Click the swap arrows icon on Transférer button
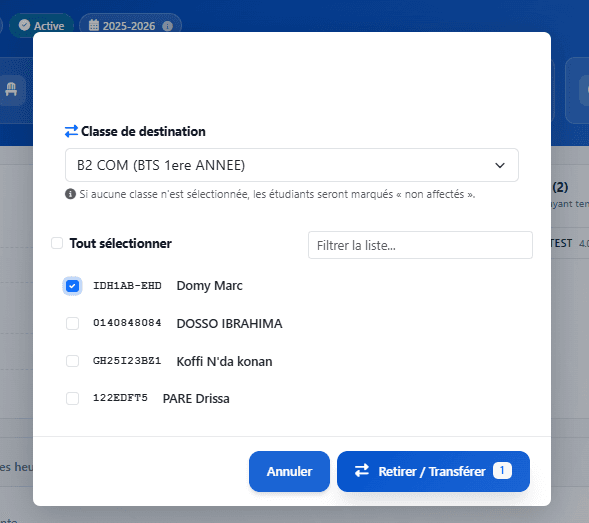This screenshot has width=589, height=523. point(362,471)
